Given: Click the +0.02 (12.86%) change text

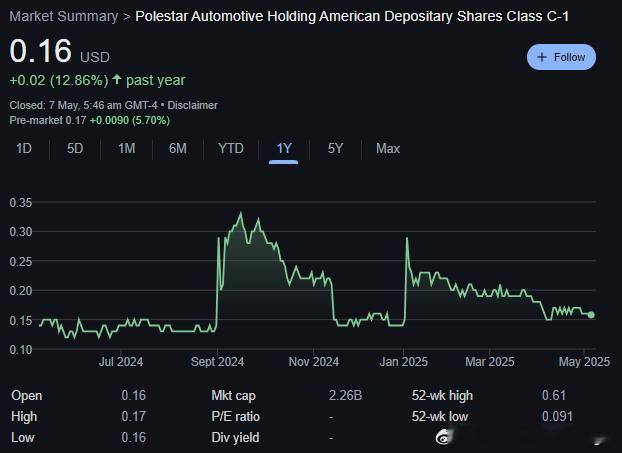Looking at the screenshot, I should [59, 81].
